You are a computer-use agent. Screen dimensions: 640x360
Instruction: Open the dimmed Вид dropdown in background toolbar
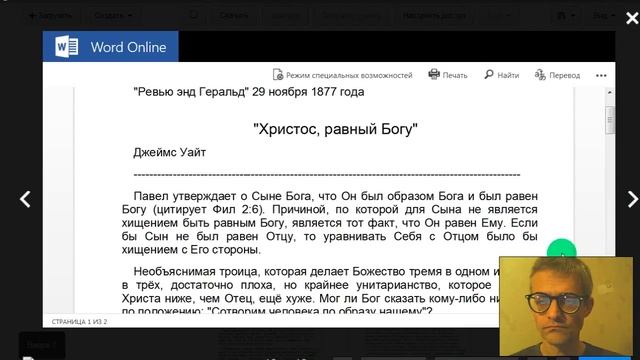tap(603, 16)
